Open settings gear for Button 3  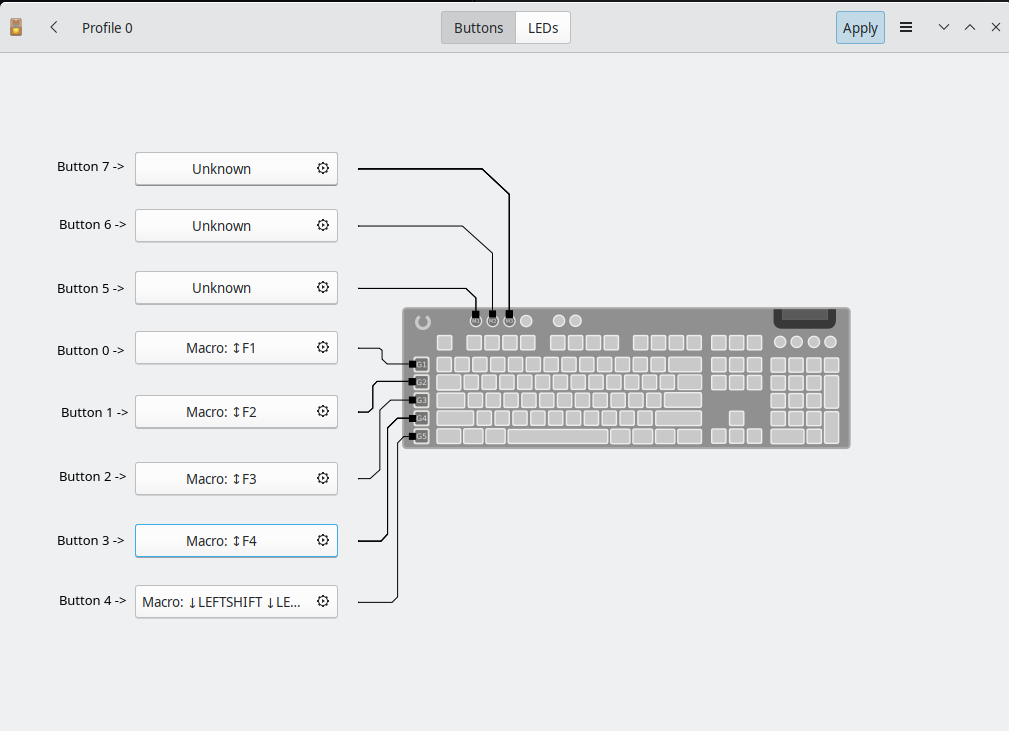coord(322,540)
